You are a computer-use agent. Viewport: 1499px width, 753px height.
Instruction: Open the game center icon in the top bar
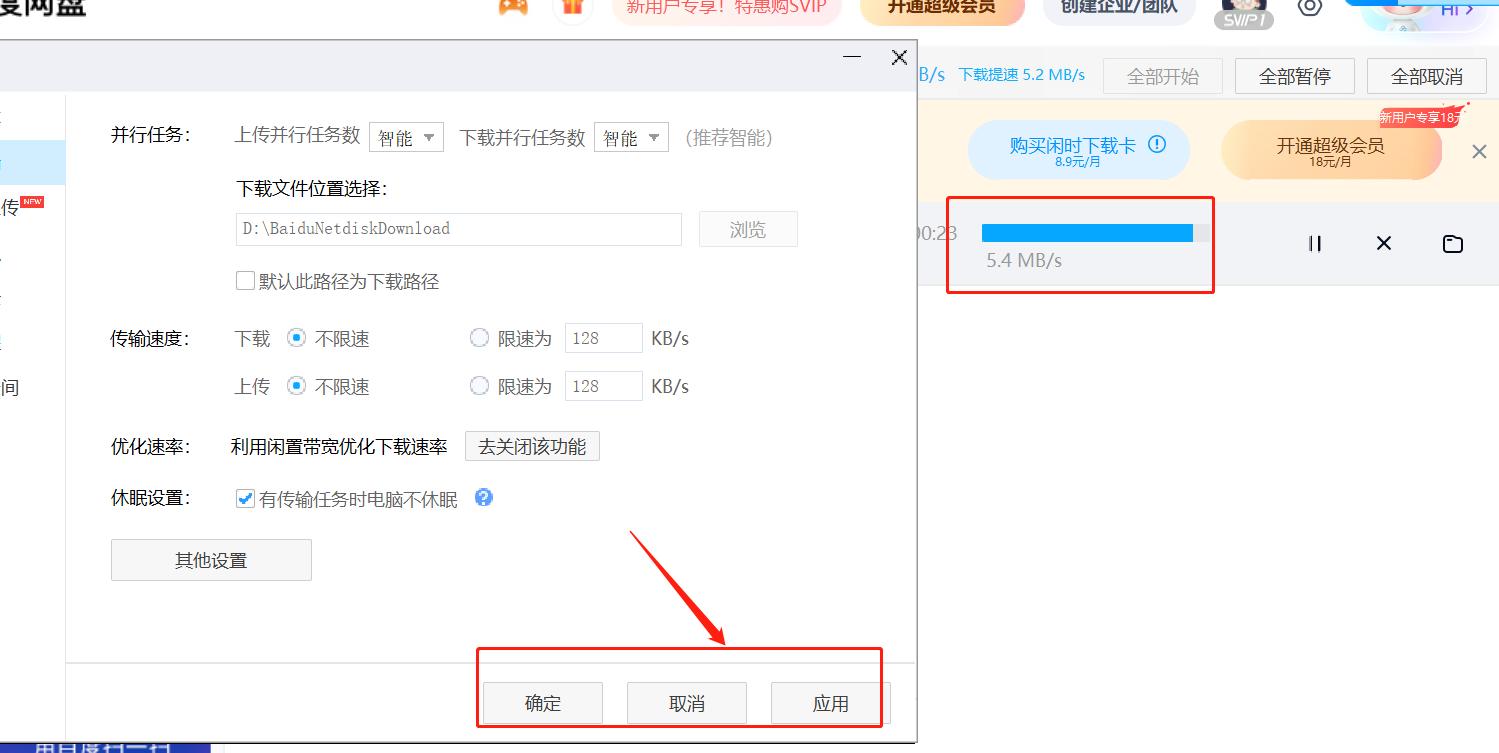(513, 7)
